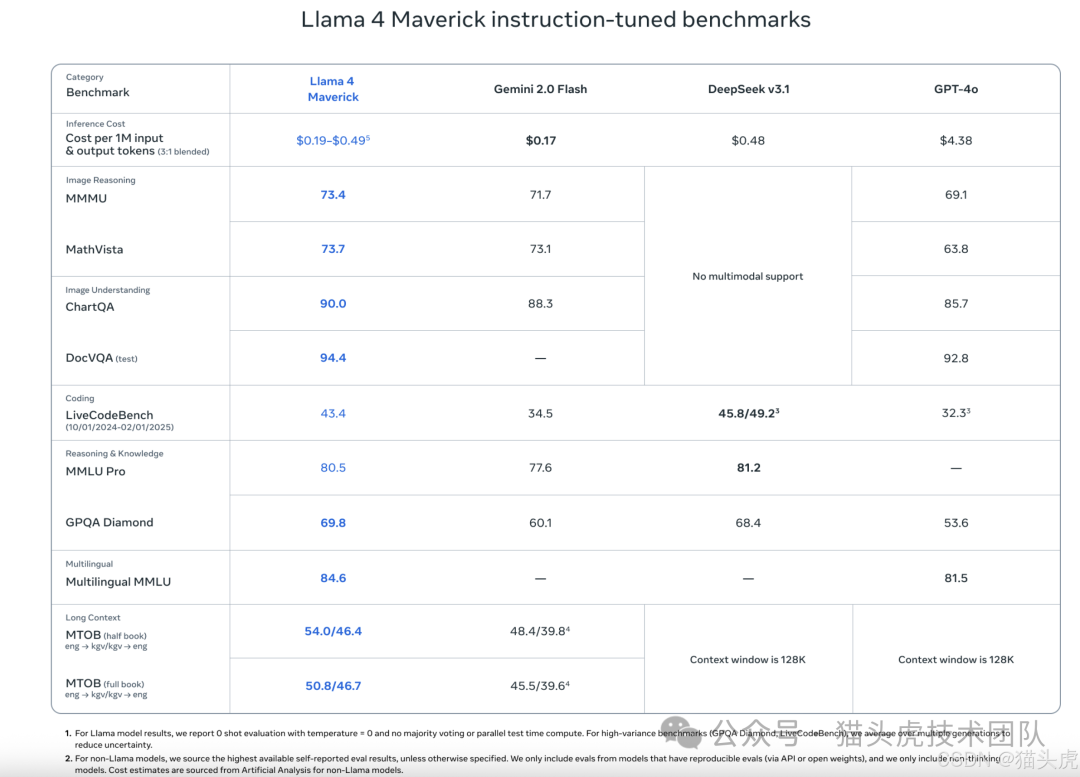Click the 'MTOB (full book)' row label
Image resolution: width=1080 pixels, height=777 pixels.
coord(105,683)
